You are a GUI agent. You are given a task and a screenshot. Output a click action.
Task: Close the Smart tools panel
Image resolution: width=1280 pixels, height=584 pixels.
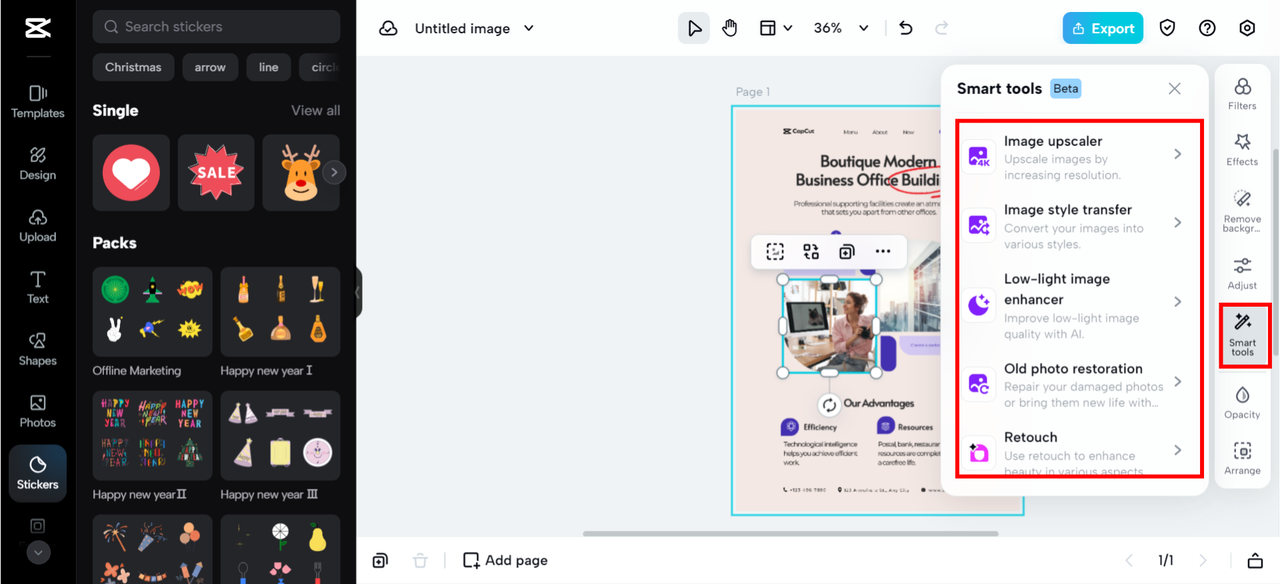1174,88
